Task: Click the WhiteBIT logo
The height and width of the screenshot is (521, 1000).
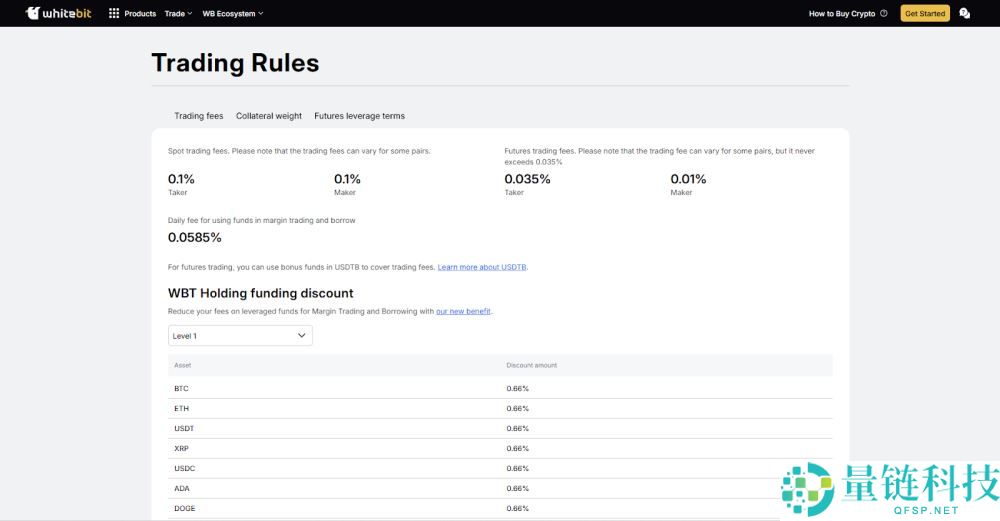Action: coord(59,13)
